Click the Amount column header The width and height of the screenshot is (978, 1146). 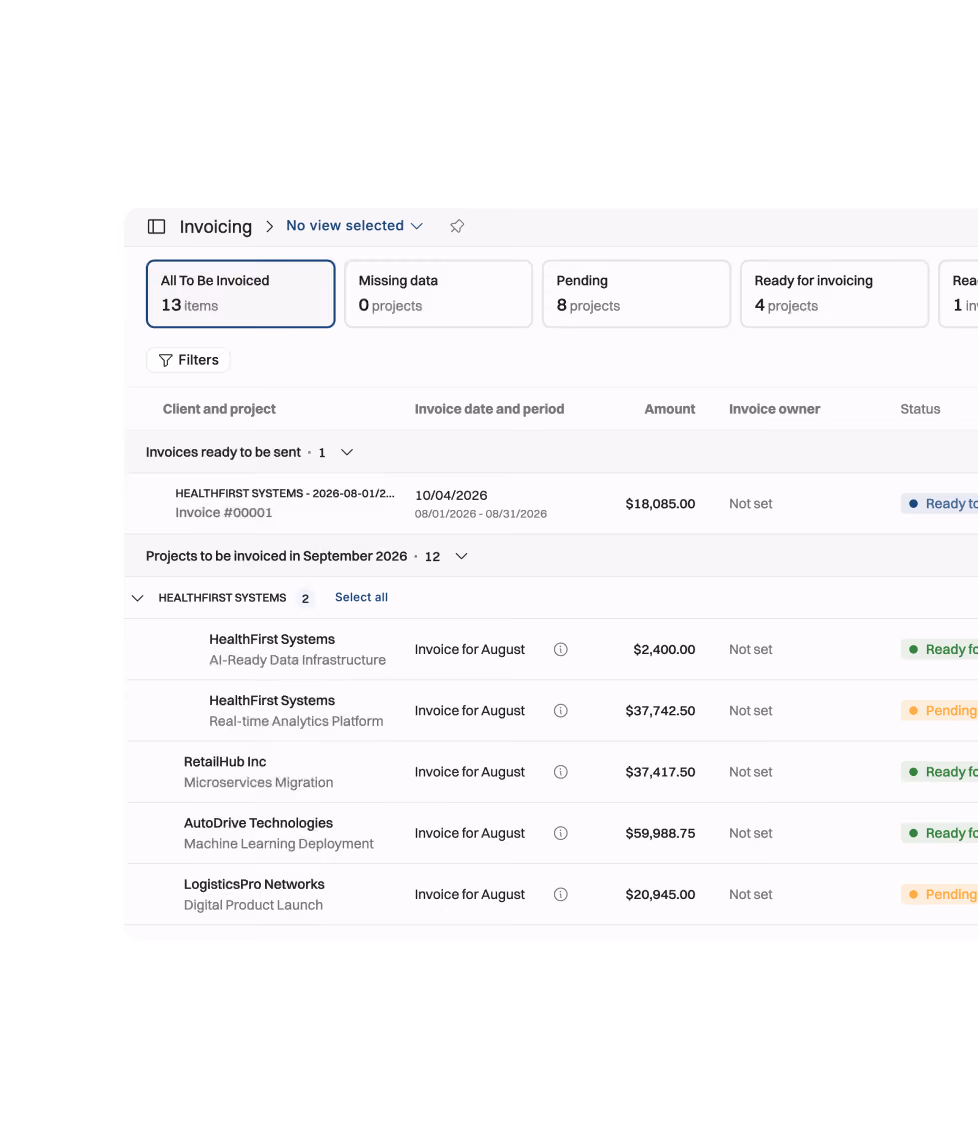click(x=670, y=410)
